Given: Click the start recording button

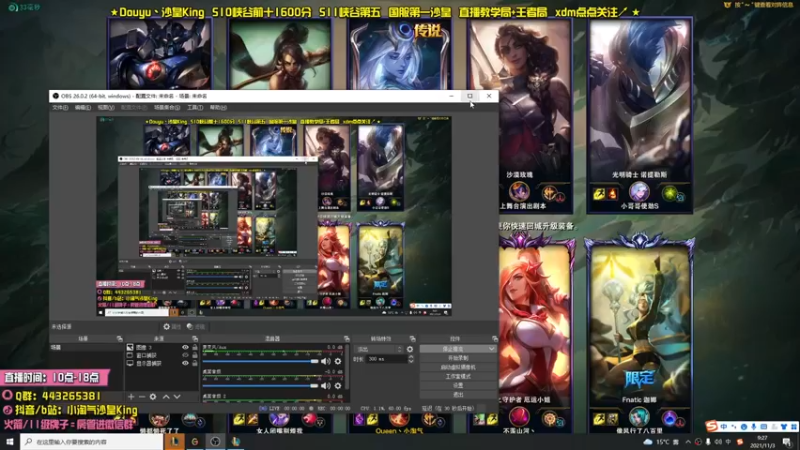Looking at the screenshot, I should [x=458, y=358].
